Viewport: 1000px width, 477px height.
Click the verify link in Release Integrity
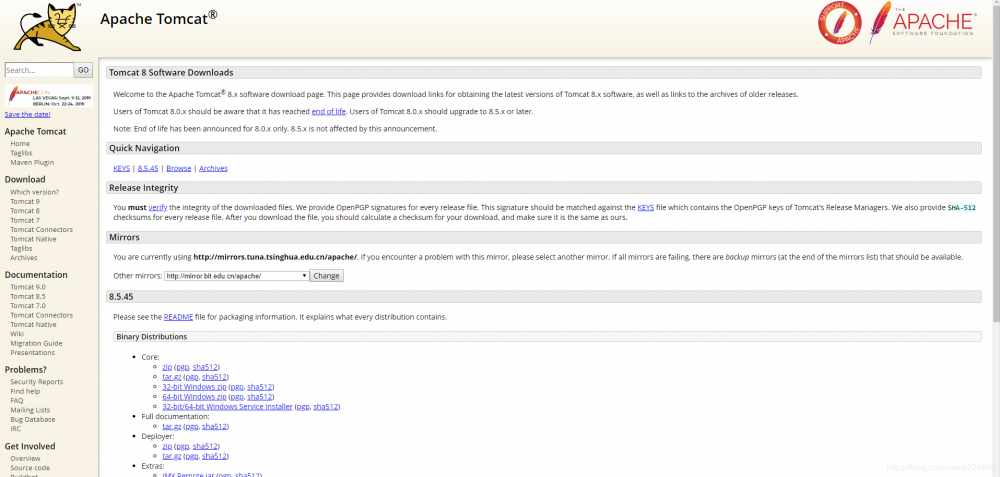(x=157, y=208)
